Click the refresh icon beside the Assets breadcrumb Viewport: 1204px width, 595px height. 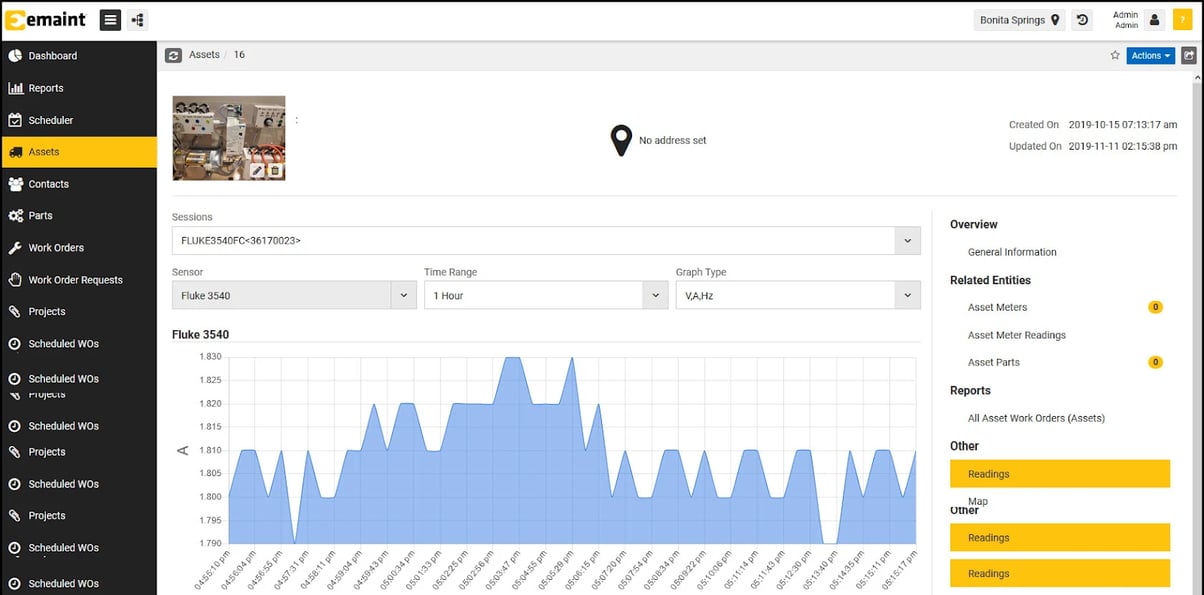173,55
